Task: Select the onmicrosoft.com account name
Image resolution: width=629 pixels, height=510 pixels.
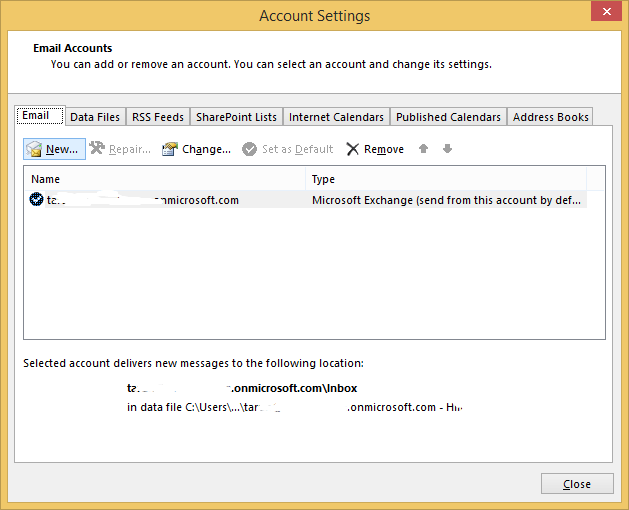Action: (143, 200)
